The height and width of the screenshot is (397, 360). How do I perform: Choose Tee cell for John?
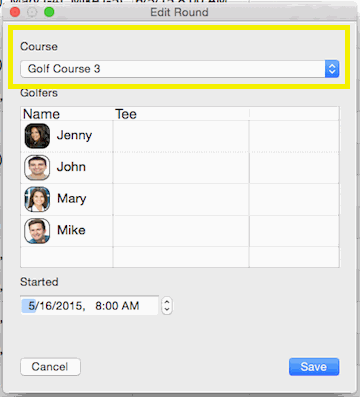point(181,167)
